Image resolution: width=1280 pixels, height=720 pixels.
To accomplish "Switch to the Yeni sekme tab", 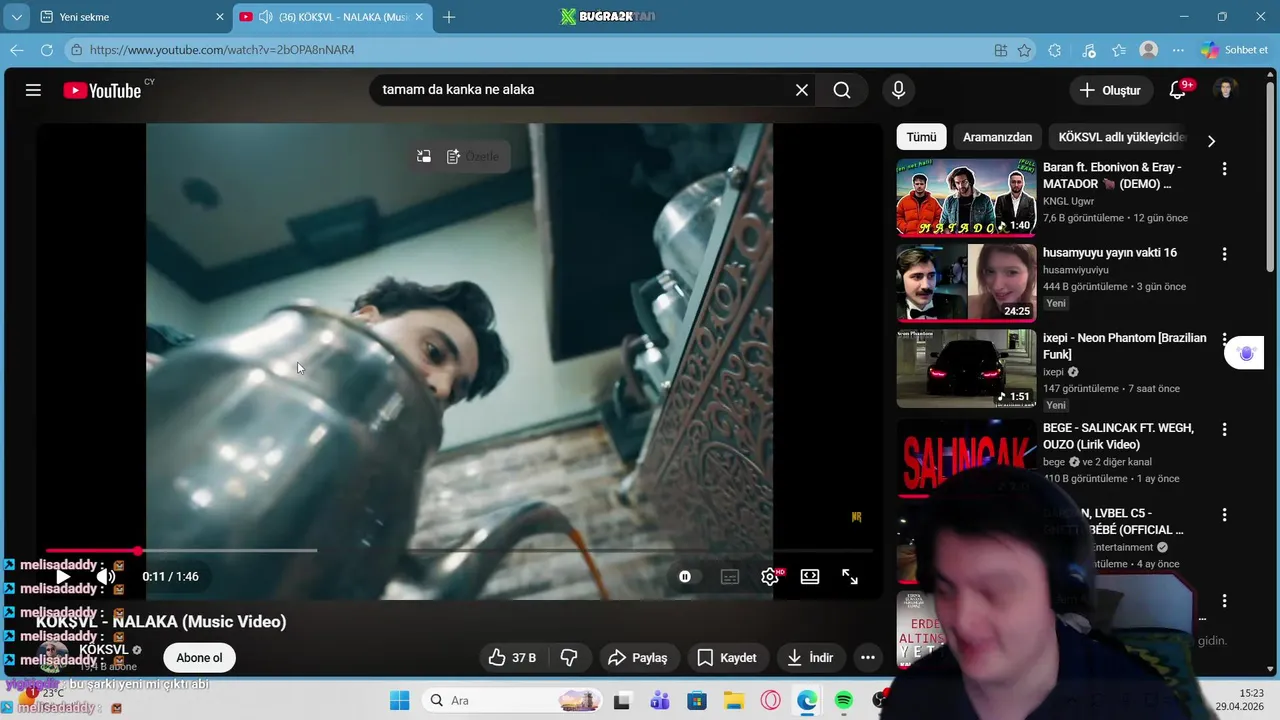I will tap(128, 17).
